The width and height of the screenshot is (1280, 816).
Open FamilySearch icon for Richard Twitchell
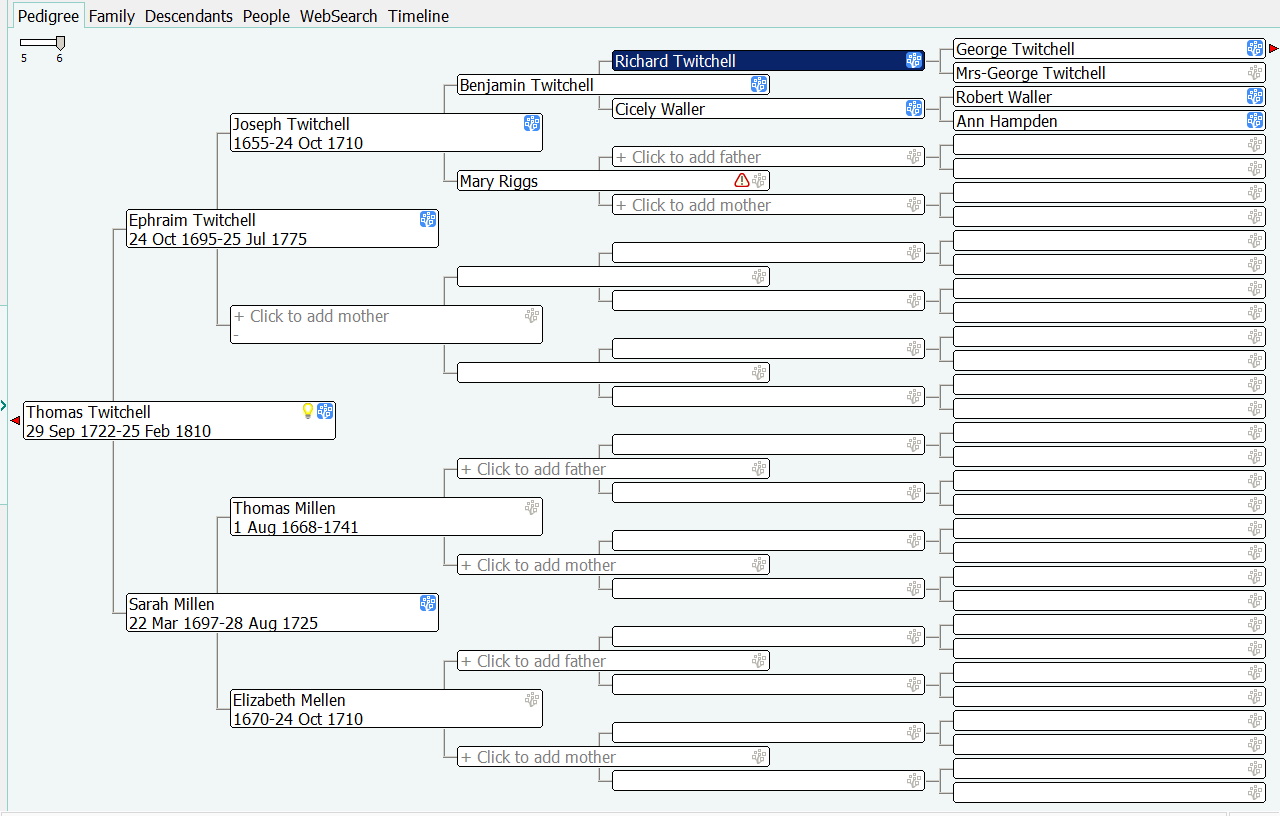click(x=914, y=61)
